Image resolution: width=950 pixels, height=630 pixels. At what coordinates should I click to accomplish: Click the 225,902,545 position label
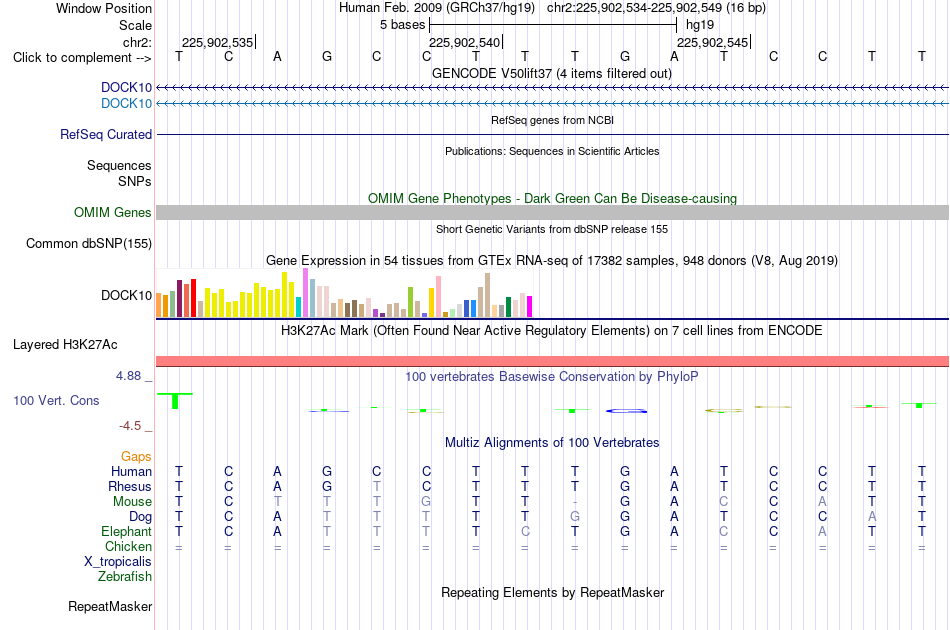click(712, 43)
